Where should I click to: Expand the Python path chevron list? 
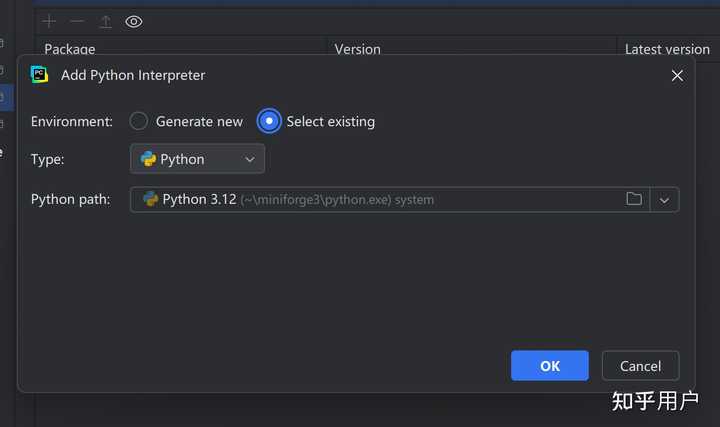point(664,200)
